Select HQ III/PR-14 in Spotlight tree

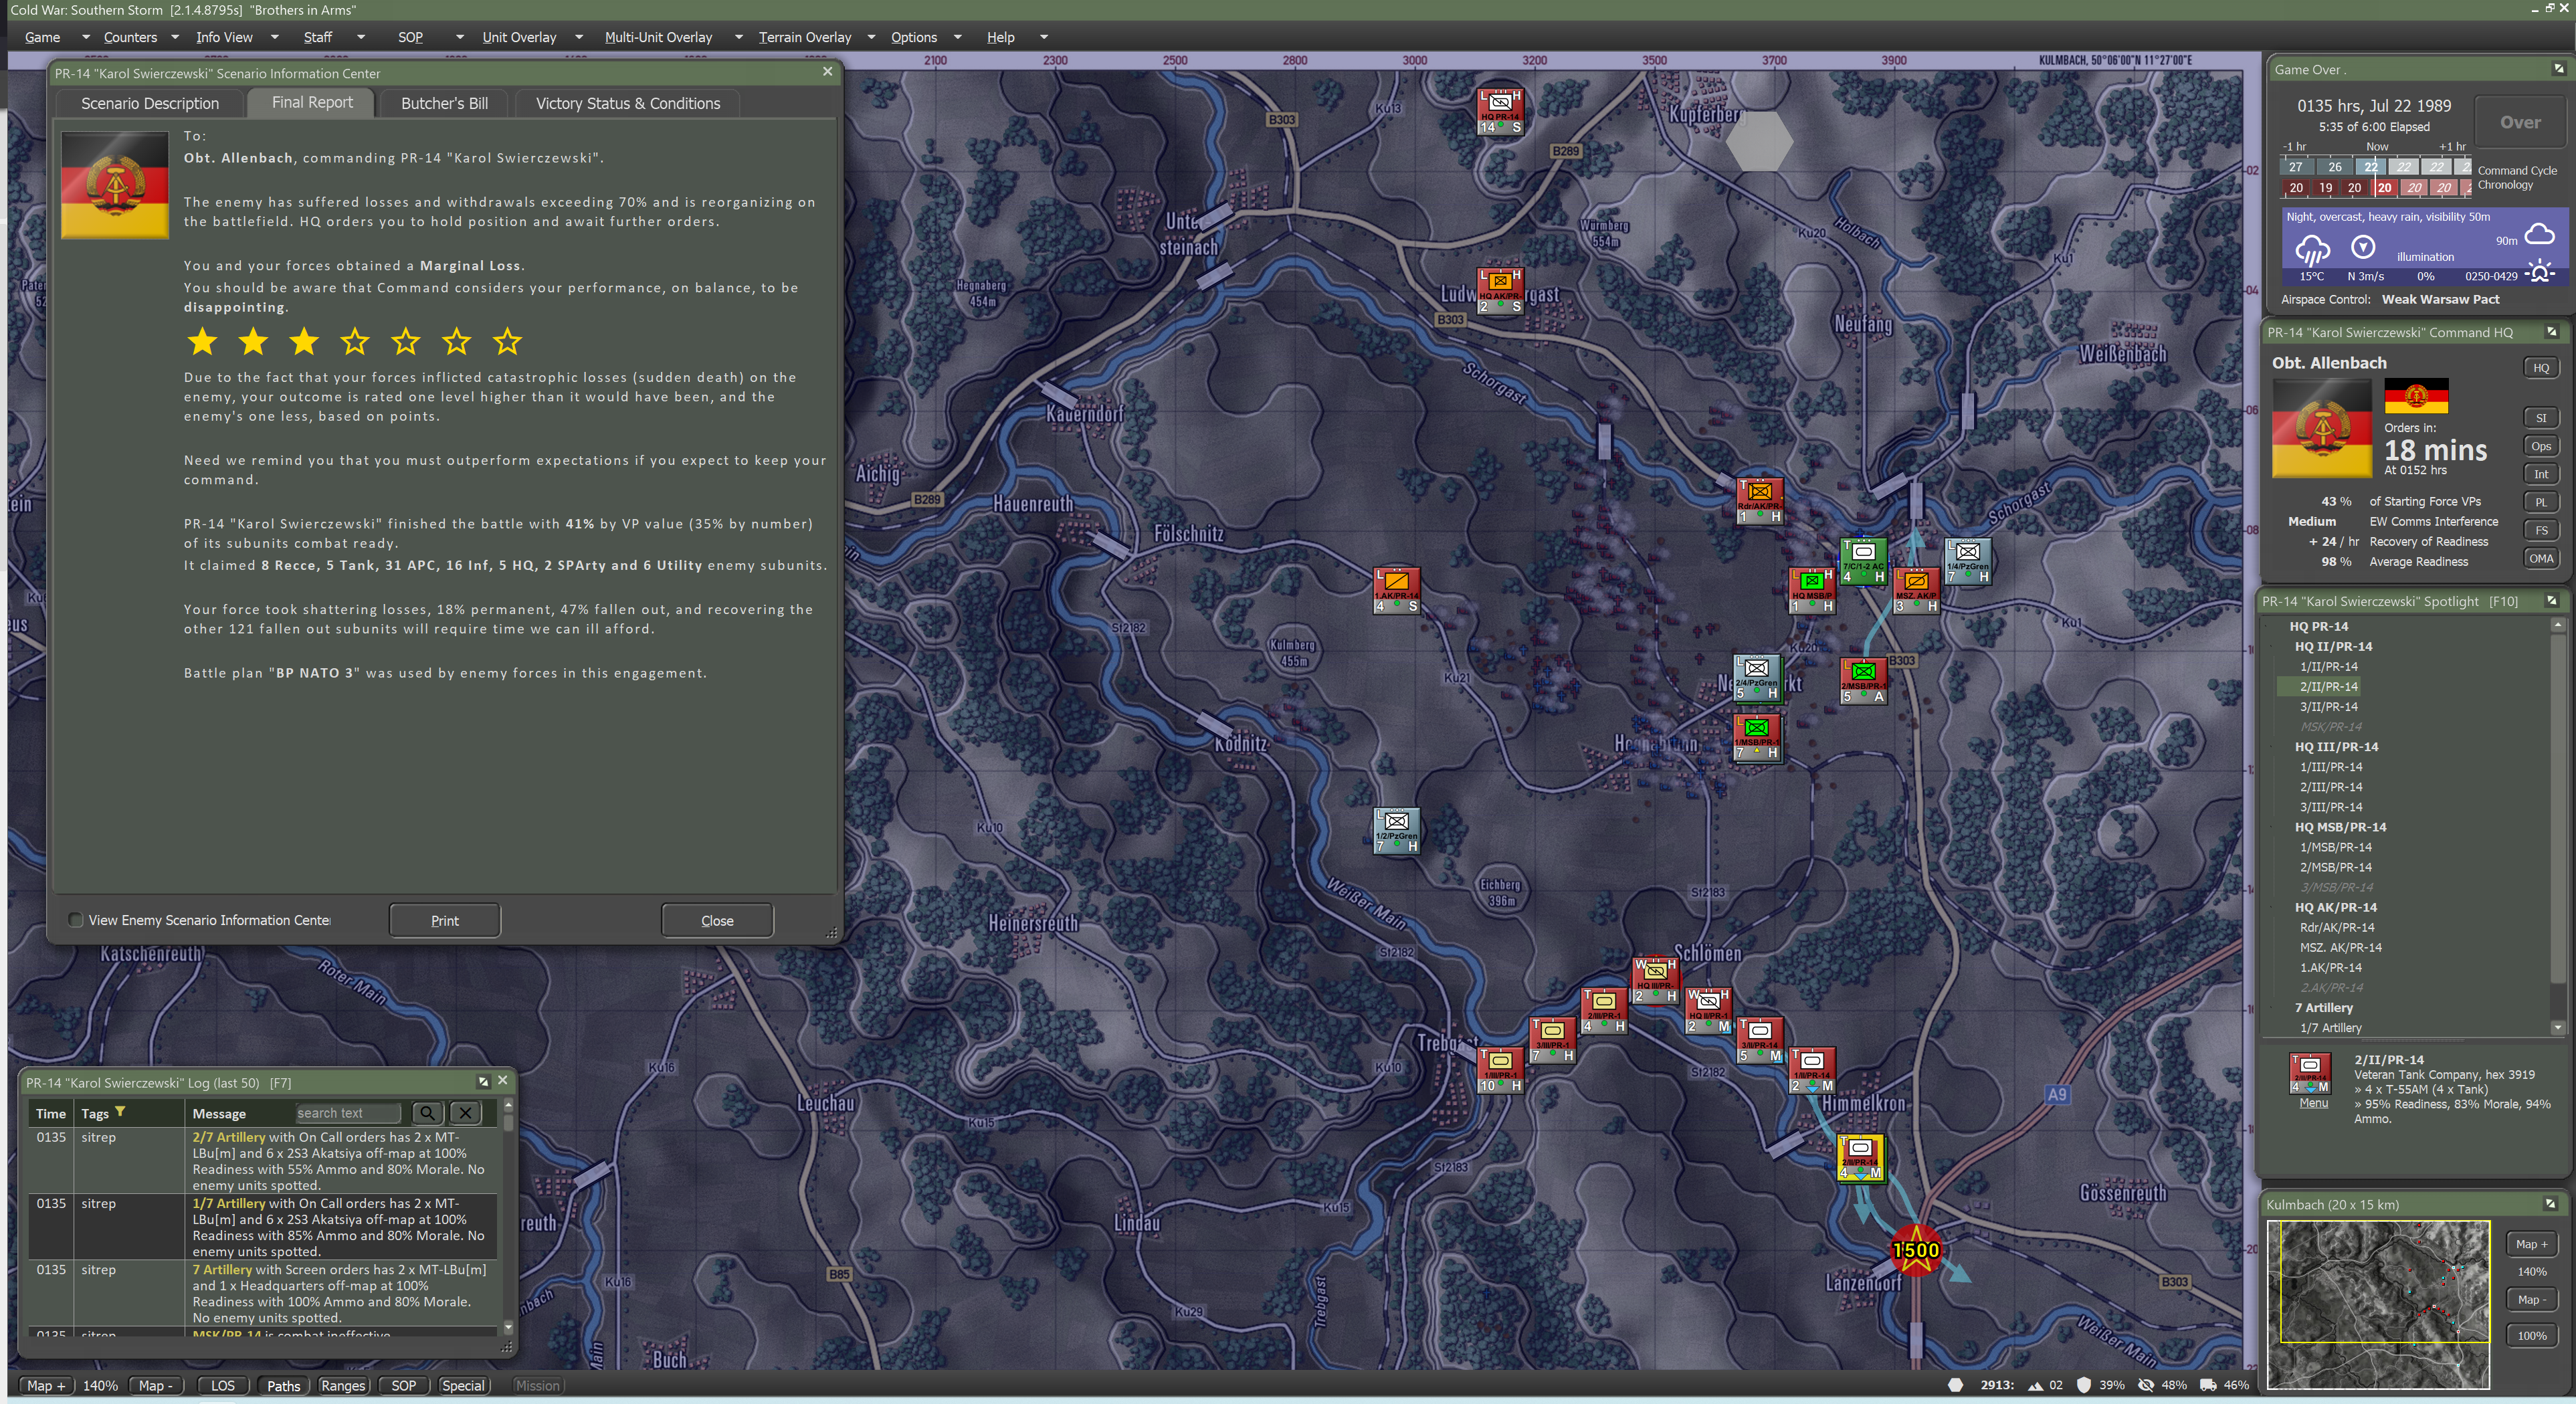(2336, 747)
